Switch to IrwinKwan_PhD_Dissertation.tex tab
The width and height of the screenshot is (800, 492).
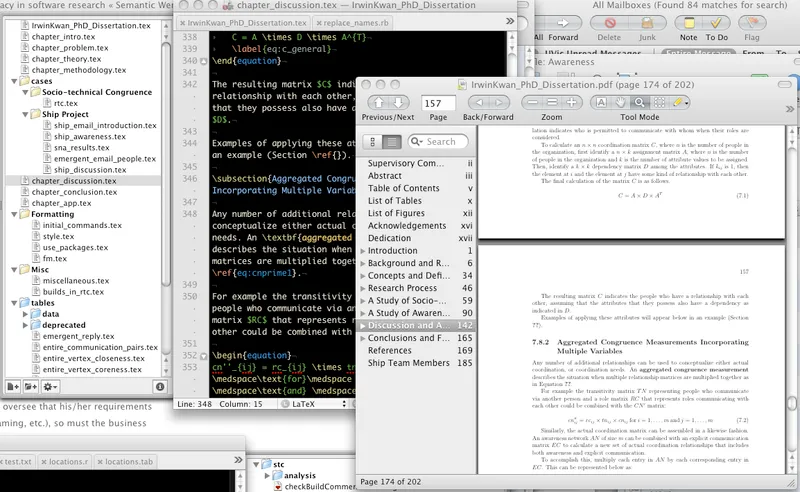tap(247, 23)
